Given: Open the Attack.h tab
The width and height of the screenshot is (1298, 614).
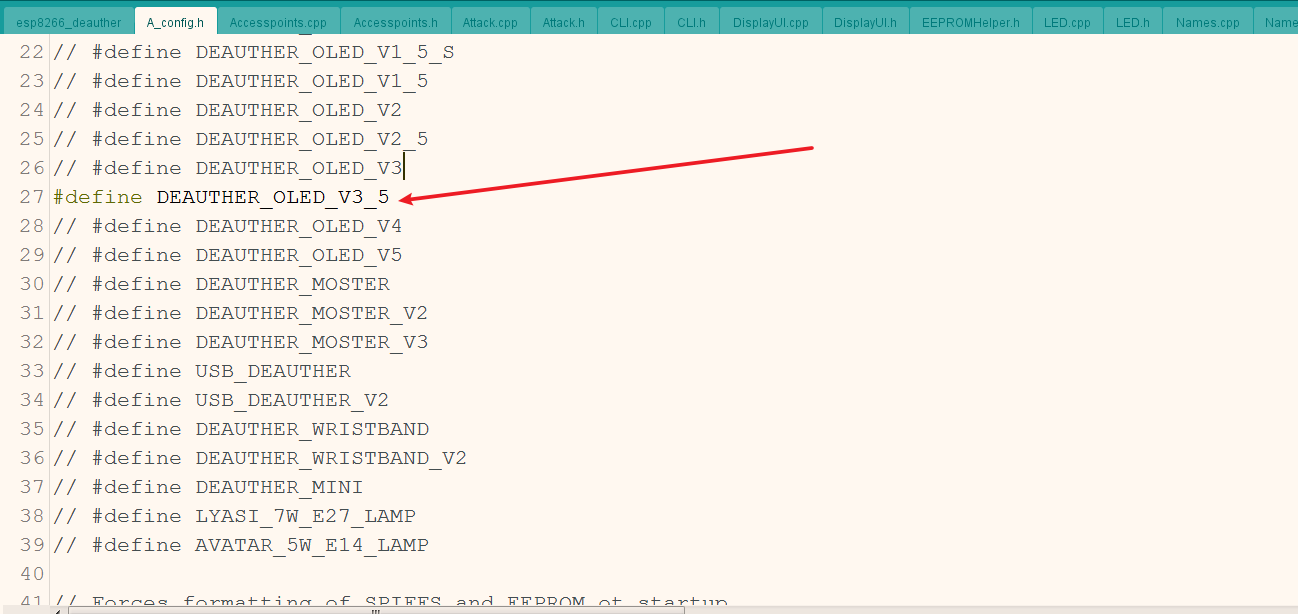Looking at the screenshot, I should click(563, 19).
